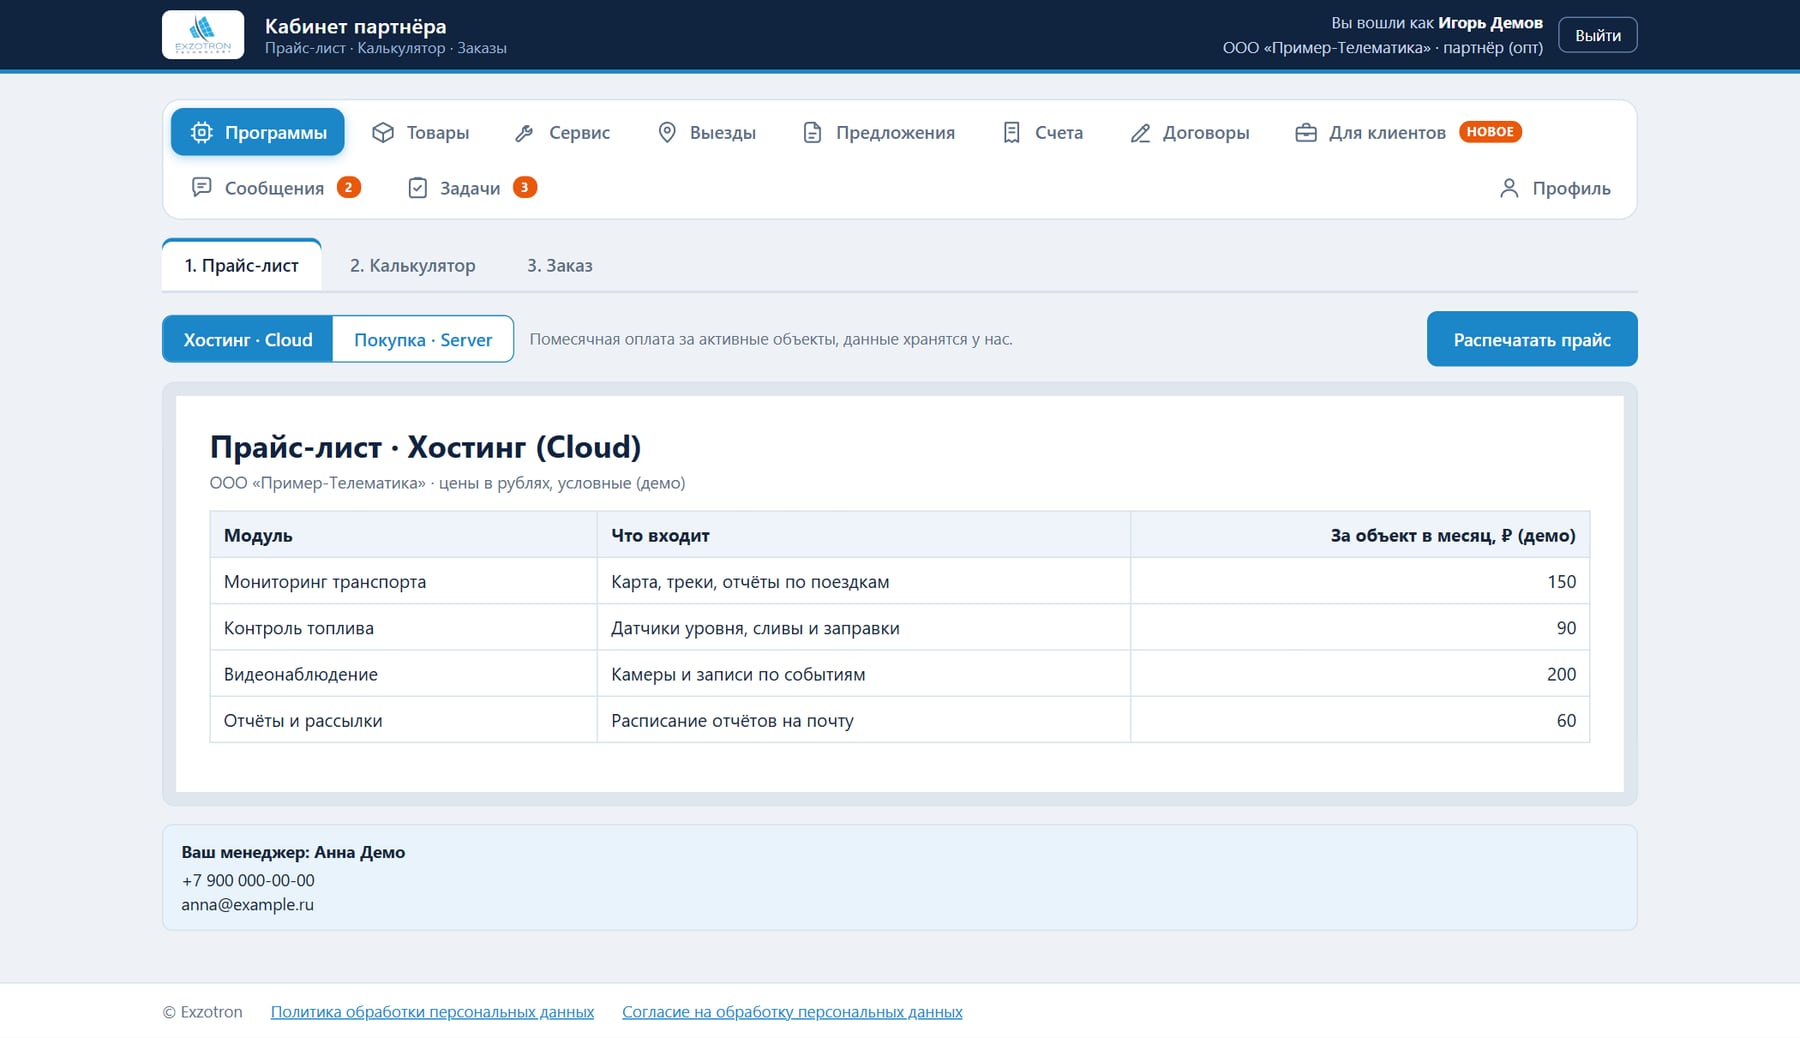Switch to the 2. Калькулятор tab

(x=413, y=265)
